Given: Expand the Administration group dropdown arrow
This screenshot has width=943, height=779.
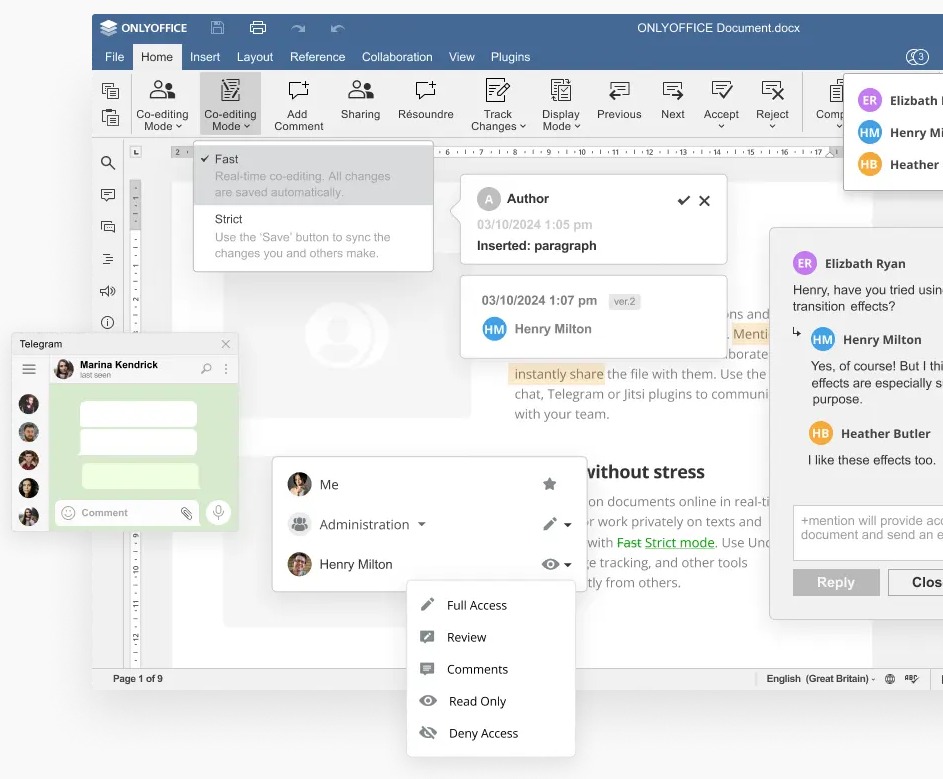Looking at the screenshot, I should [x=422, y=524].
